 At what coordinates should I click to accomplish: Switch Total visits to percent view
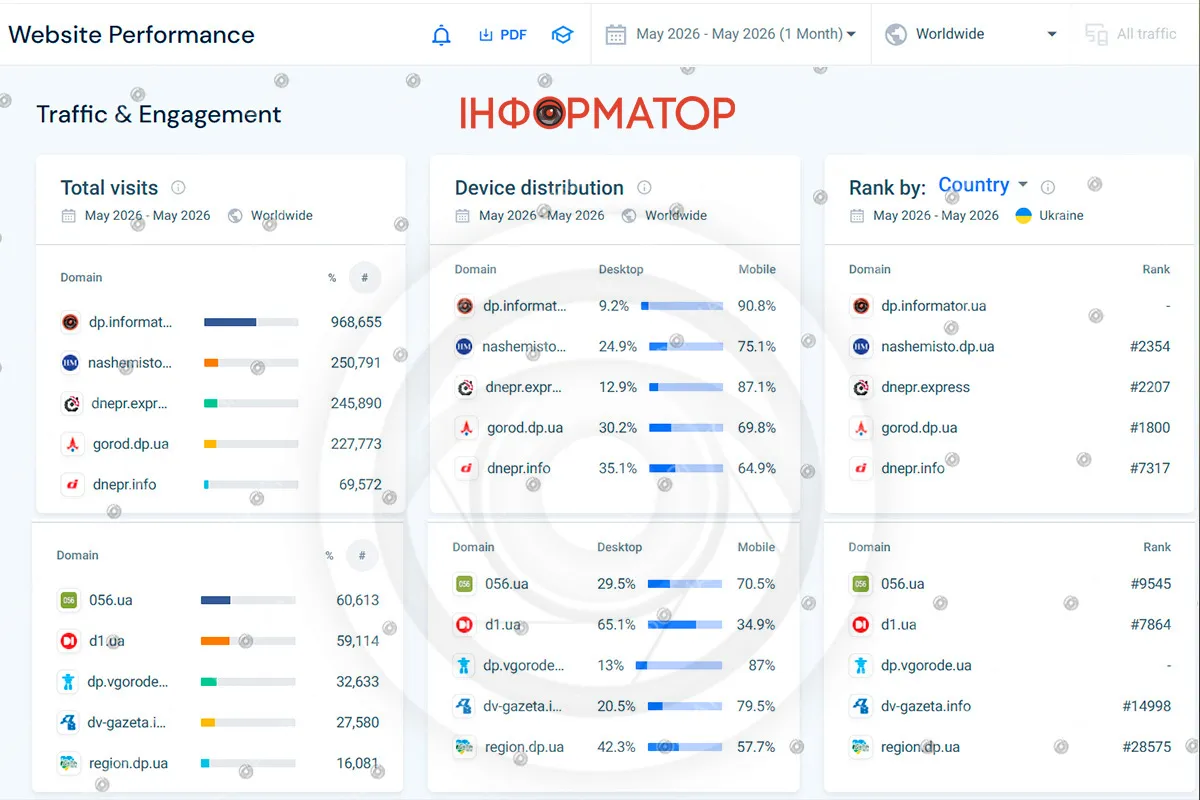pyautogui.click(x=332, y=278)
